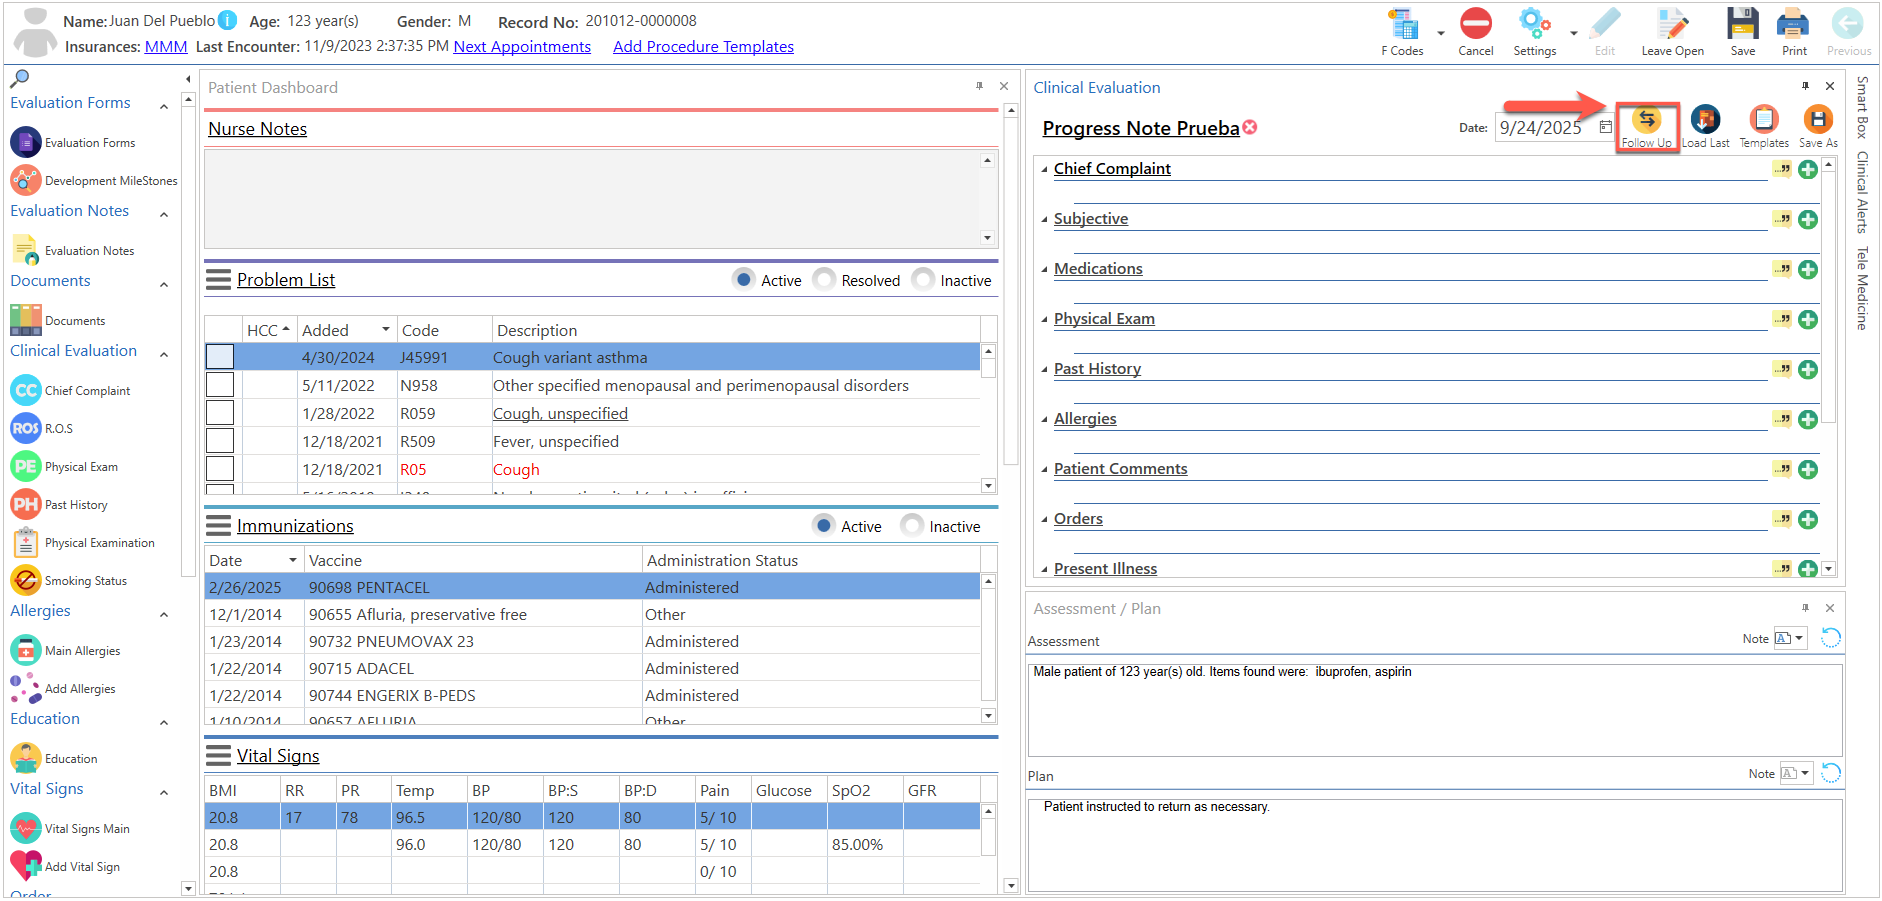Open Smoking Status in sidebar

[69, 581]
